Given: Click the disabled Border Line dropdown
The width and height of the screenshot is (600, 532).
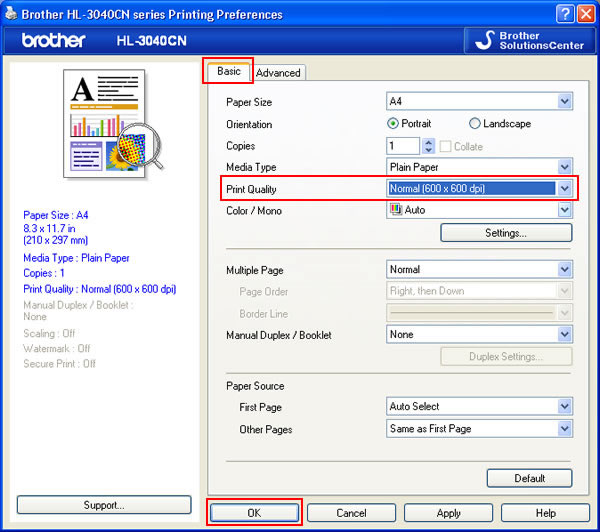Looking at the screenshot, I should [x=479, y=313].
